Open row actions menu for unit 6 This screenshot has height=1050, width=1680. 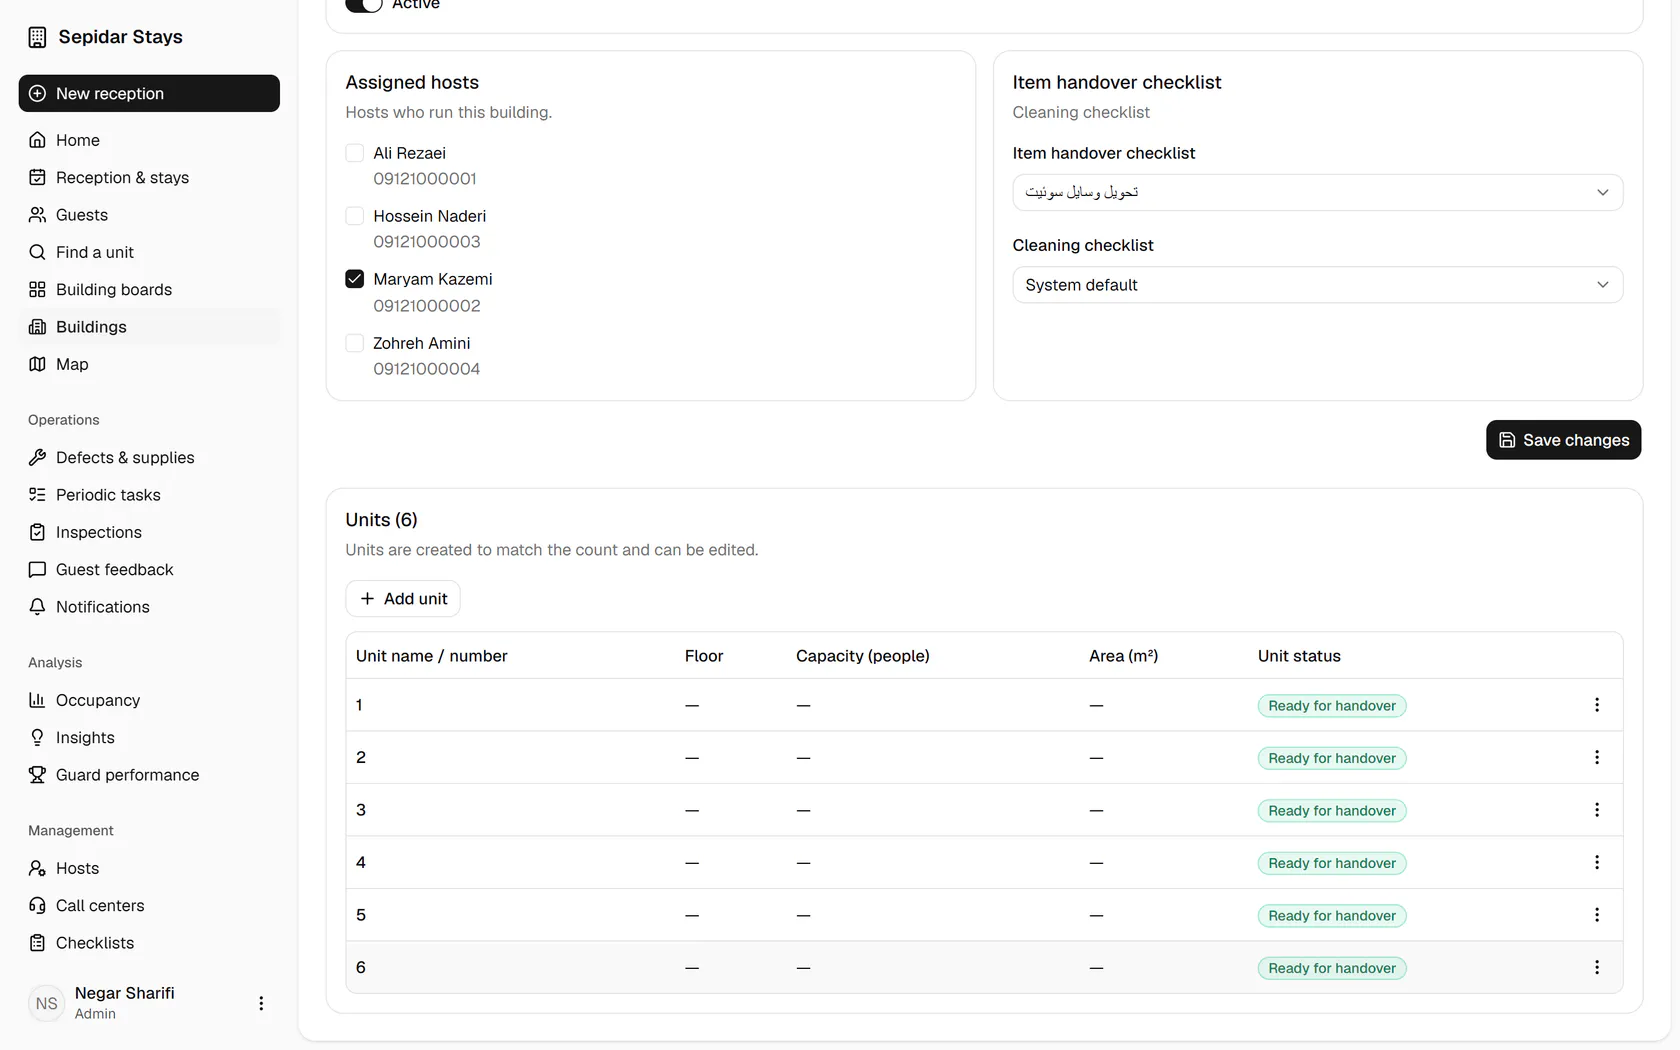(x=1597, y=967)
